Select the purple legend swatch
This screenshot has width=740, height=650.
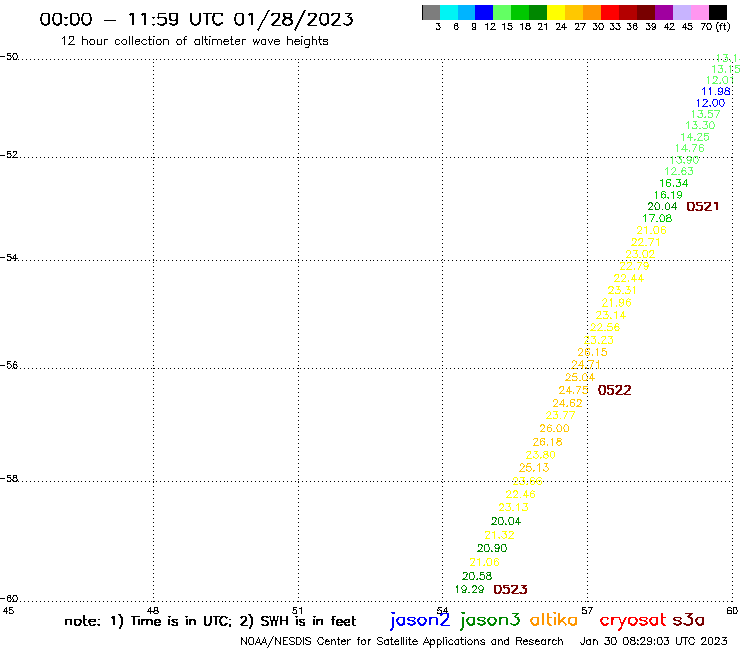tap(664, 12)
